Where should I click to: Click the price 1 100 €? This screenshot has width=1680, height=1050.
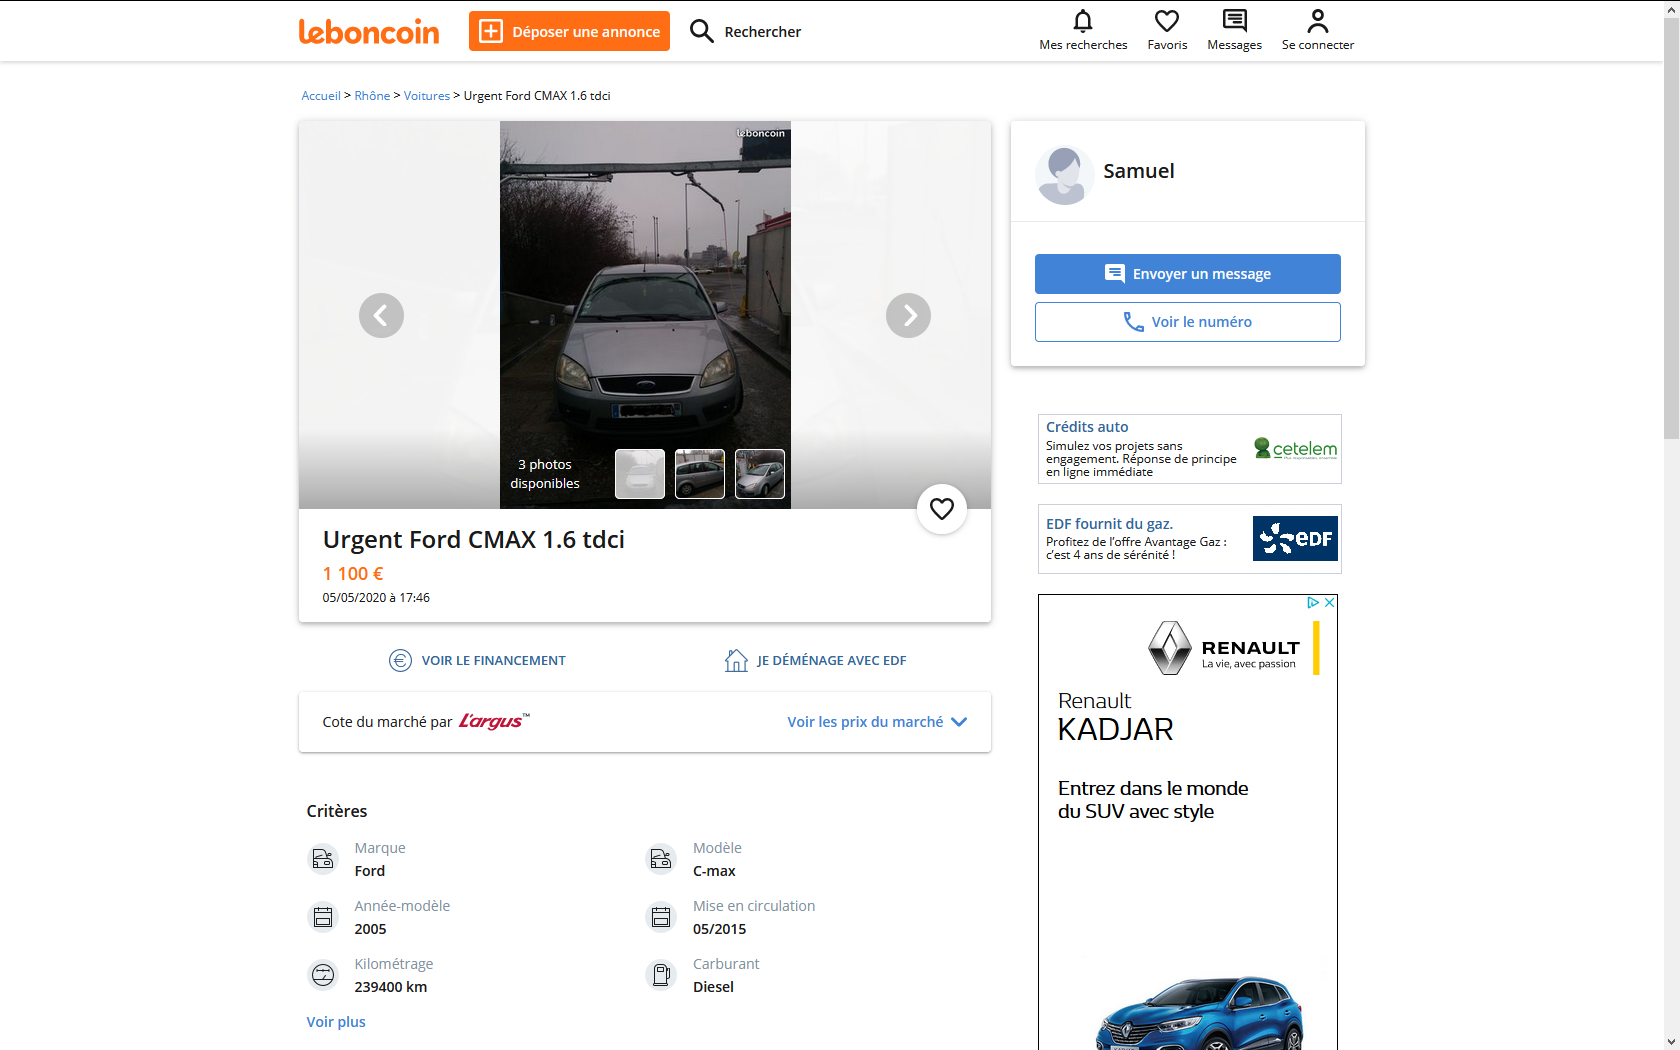pyautogui.click(x=353, y=574)
